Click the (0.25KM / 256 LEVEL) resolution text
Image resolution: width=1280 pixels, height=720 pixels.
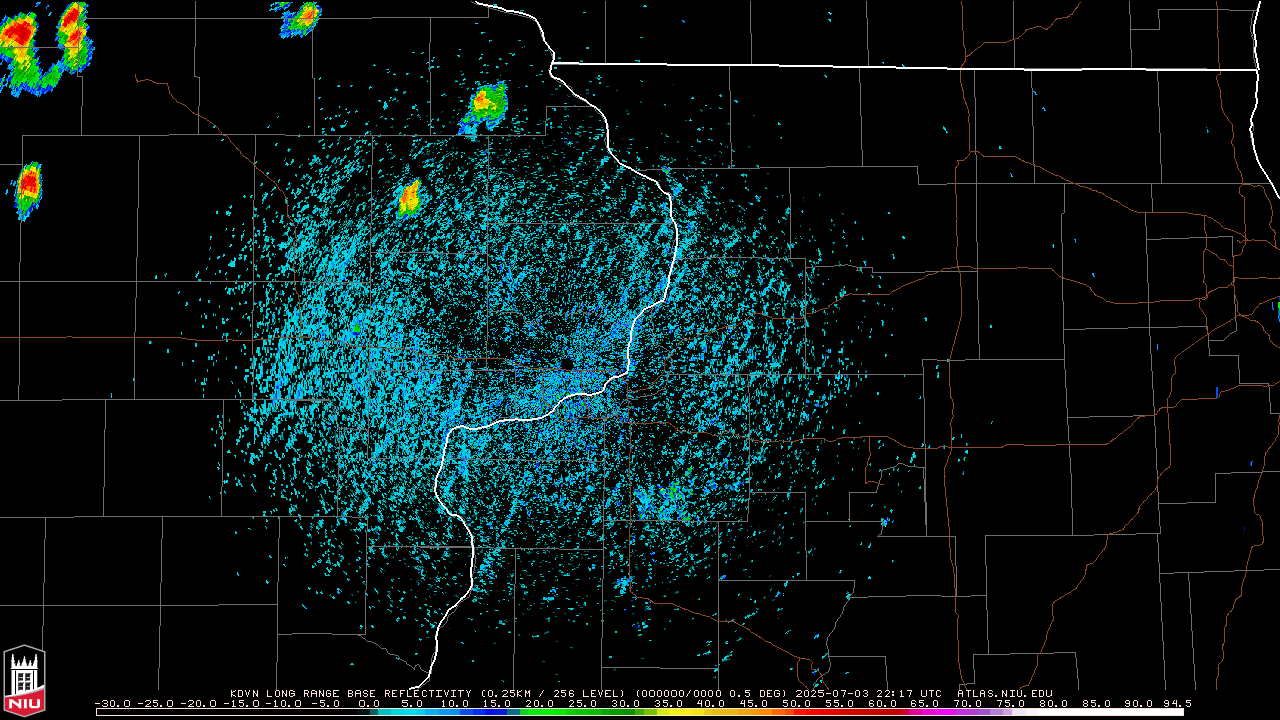[x=553, y=693]
